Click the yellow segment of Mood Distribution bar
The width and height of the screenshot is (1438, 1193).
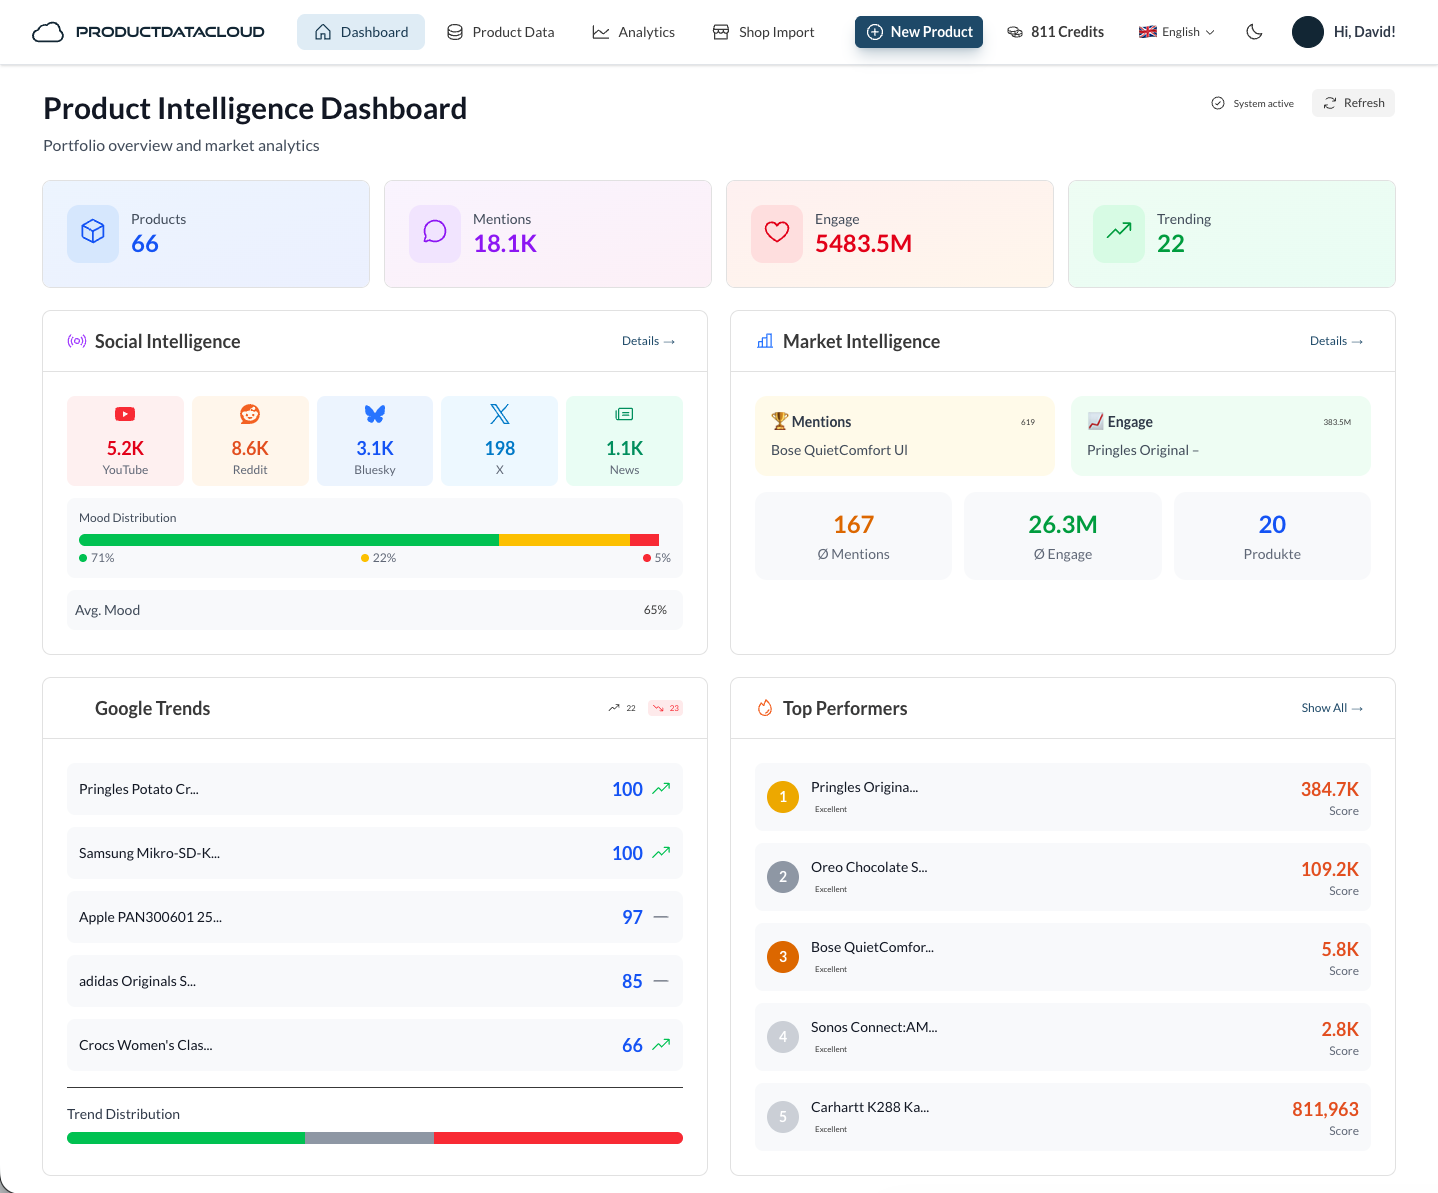click(564, 540)
